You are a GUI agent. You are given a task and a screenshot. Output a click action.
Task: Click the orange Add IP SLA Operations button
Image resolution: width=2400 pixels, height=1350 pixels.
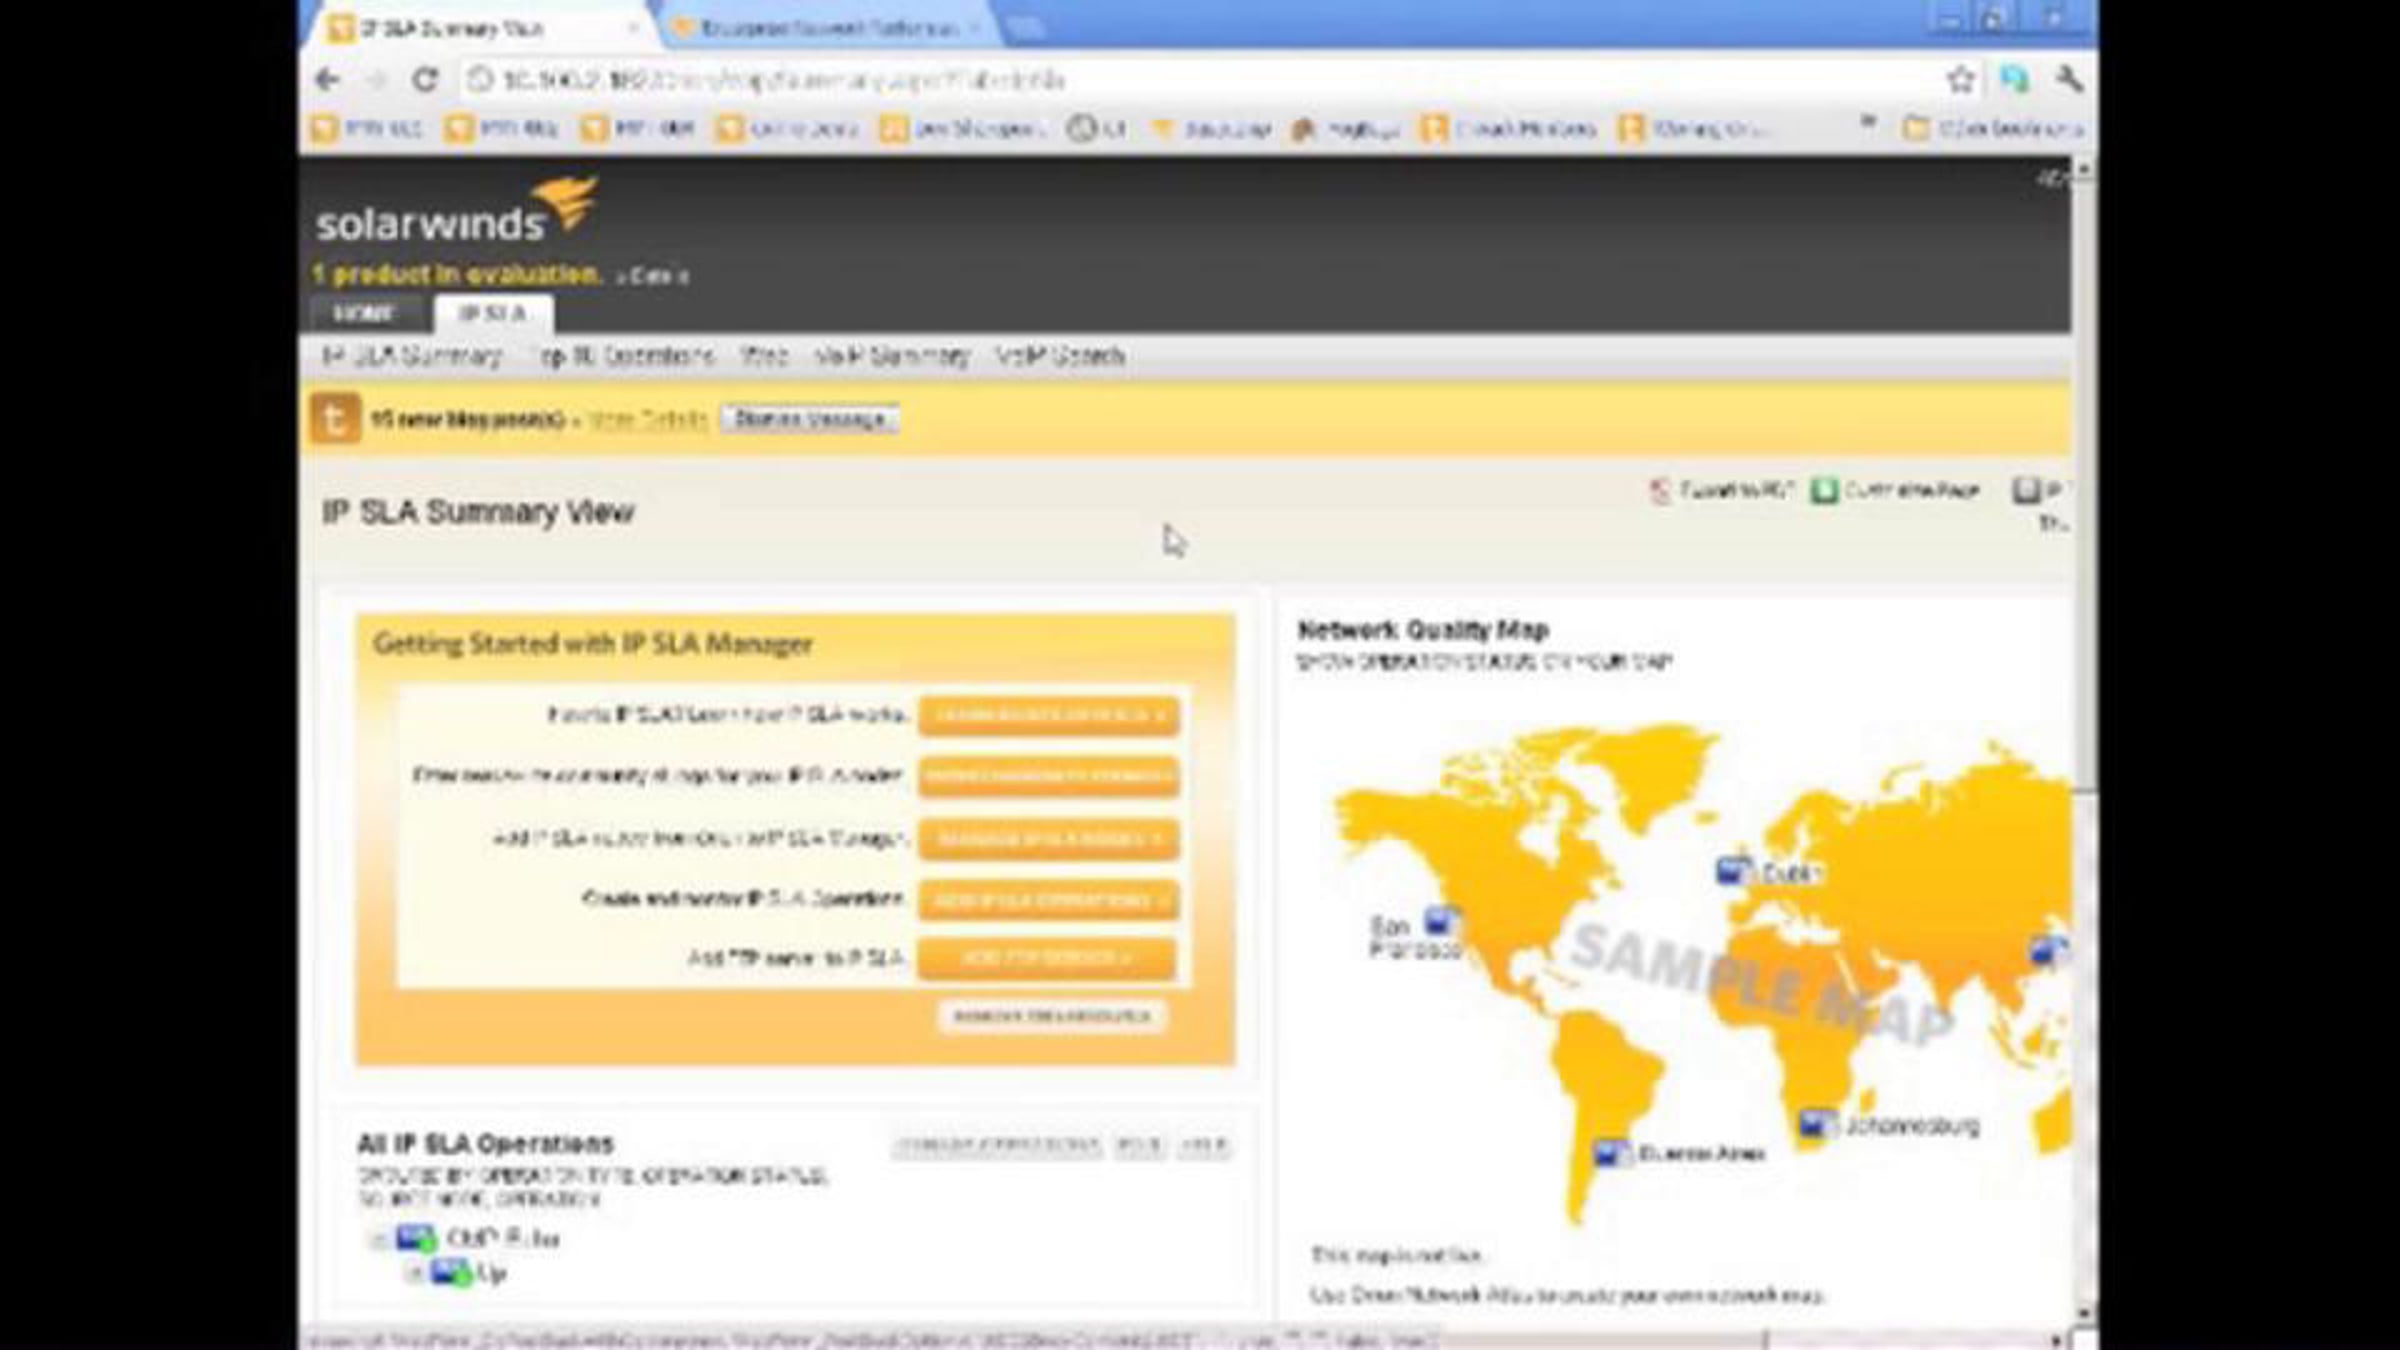1048,900
